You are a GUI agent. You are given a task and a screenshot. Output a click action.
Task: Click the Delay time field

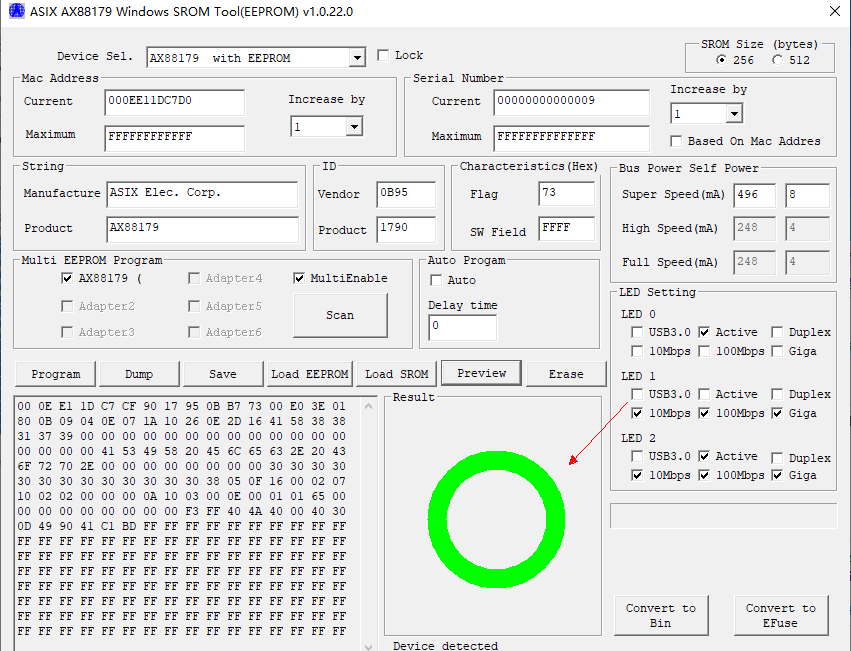click(462, 328)
